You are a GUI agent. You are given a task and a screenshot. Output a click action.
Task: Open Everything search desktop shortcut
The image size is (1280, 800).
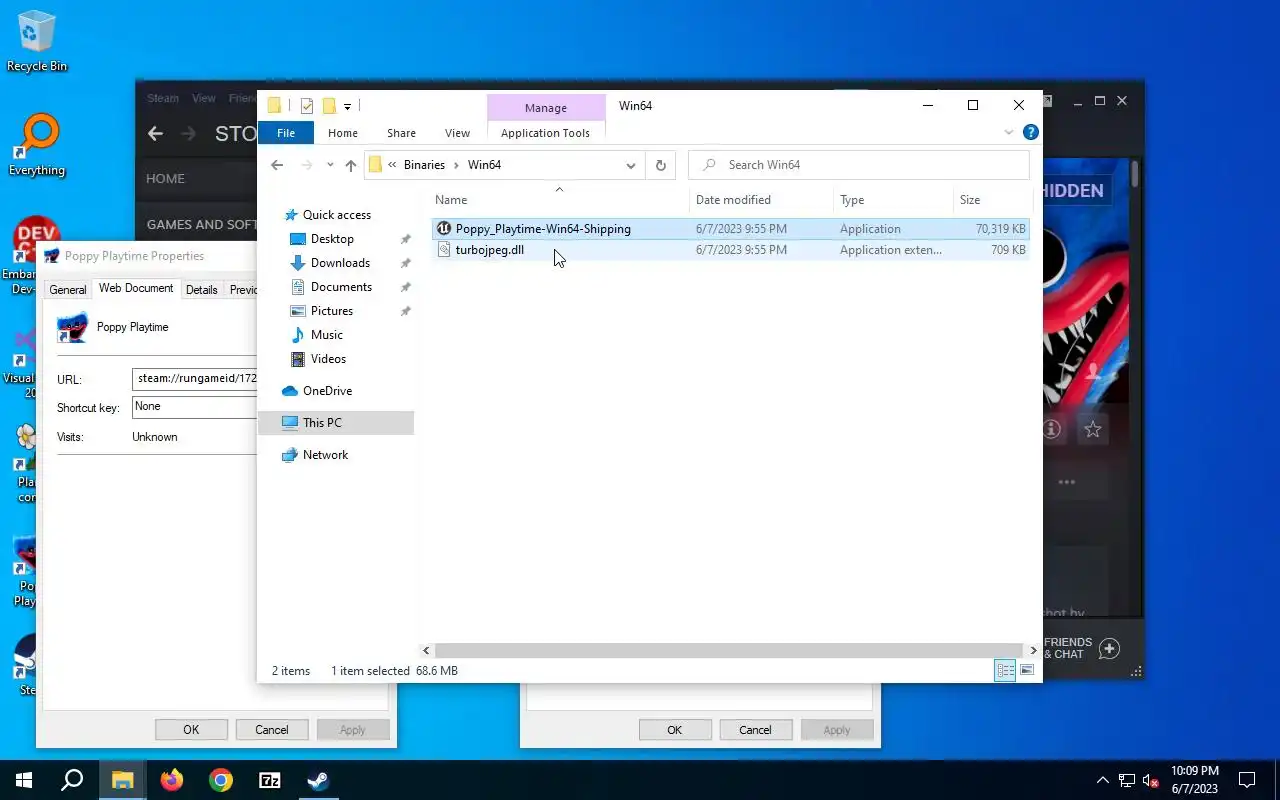click(37, 146)
